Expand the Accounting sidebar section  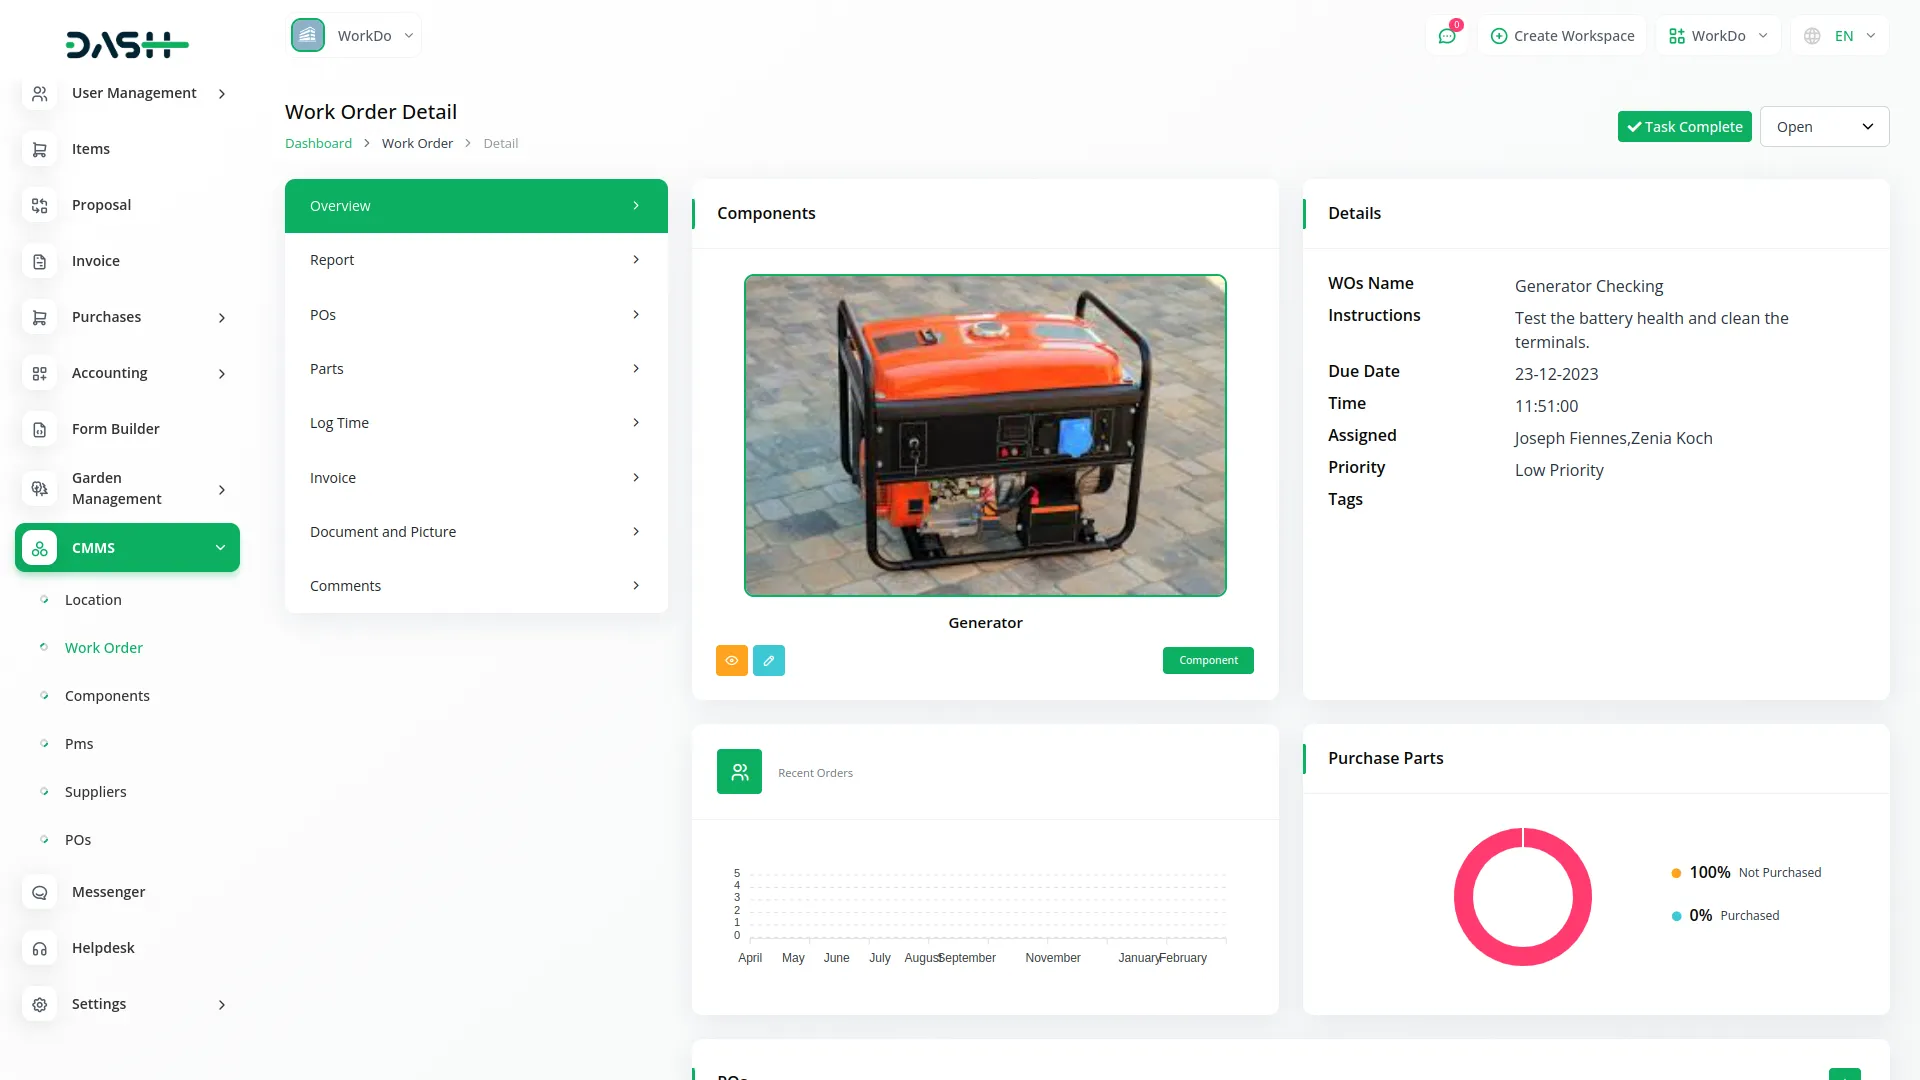[222, 373]
